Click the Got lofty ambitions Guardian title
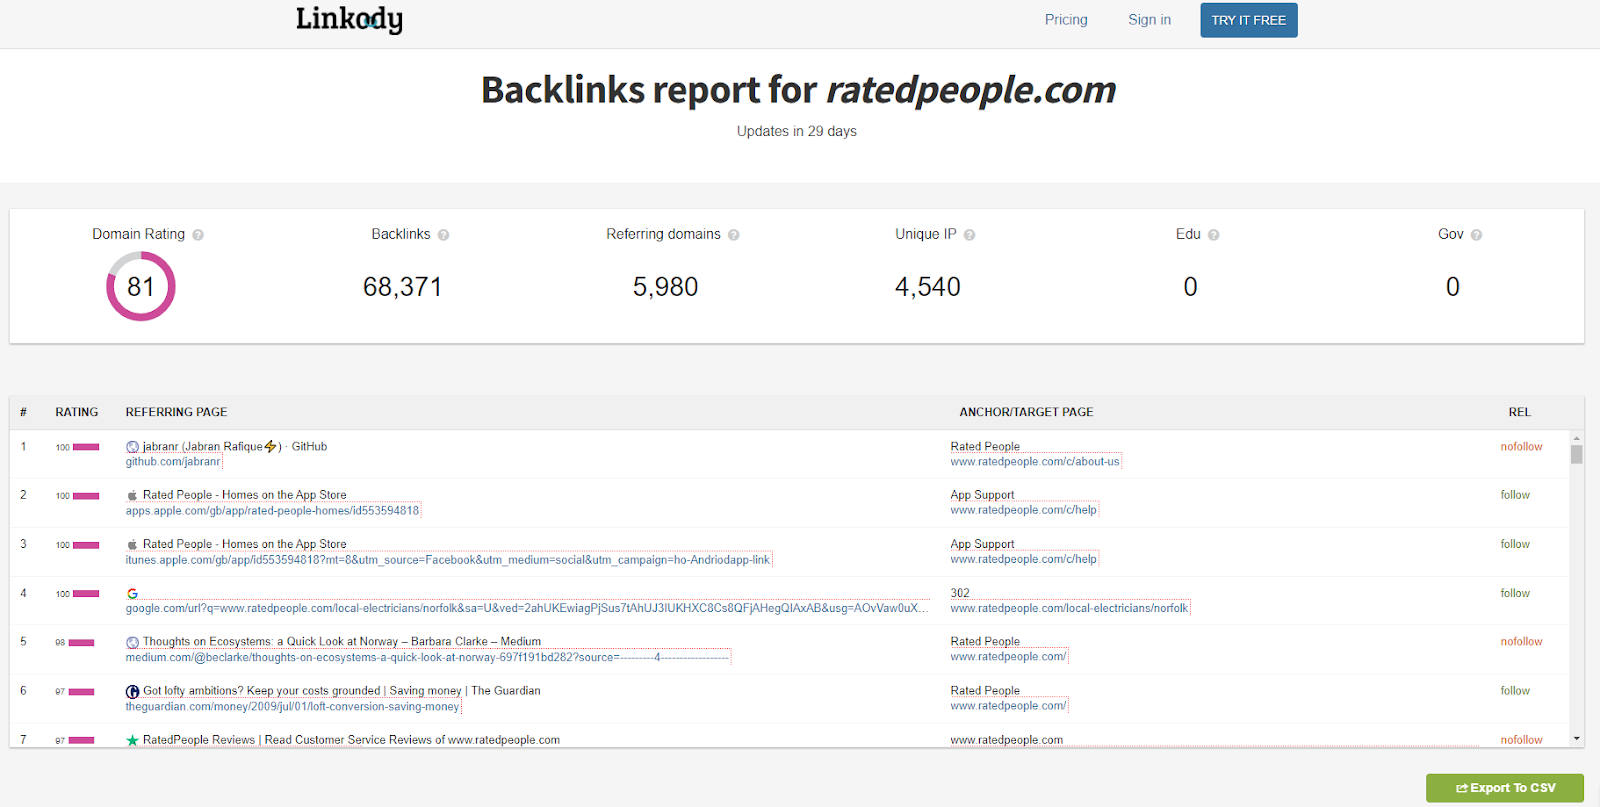Image resolution: width=1600 pixels, height=807 pixels. click(342, 691)
